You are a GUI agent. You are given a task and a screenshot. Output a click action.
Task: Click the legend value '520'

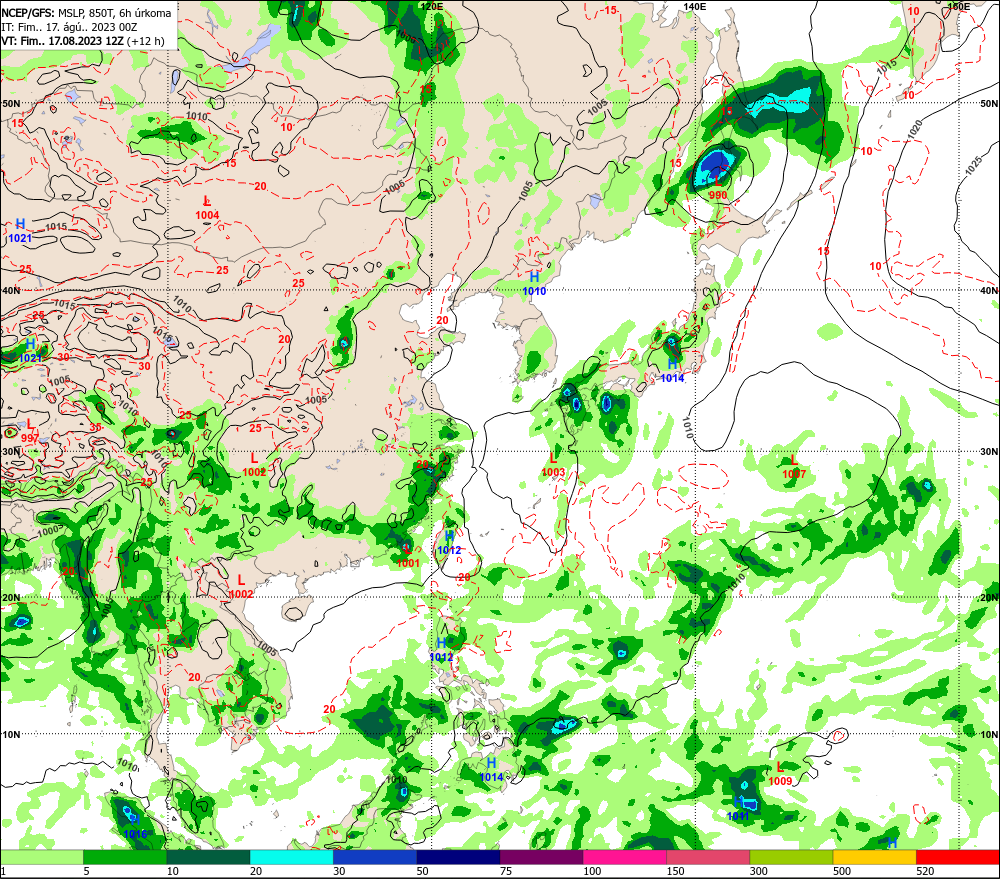coord(925,871)
